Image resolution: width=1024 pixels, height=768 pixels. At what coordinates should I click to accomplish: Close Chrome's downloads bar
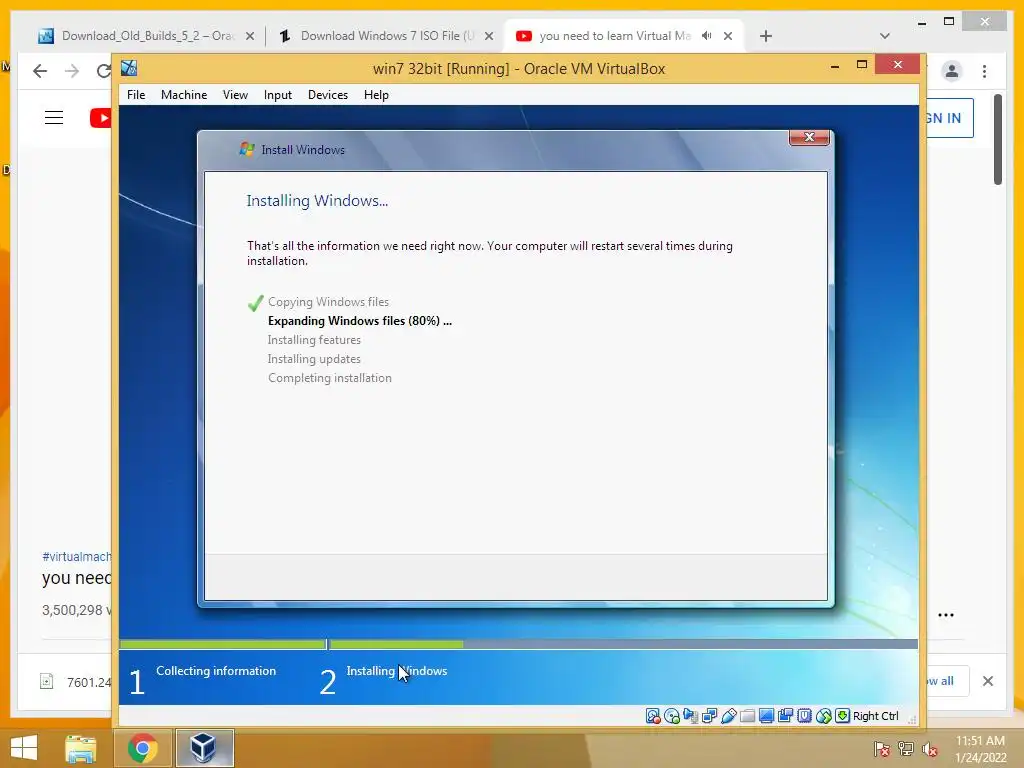point(987,681)
